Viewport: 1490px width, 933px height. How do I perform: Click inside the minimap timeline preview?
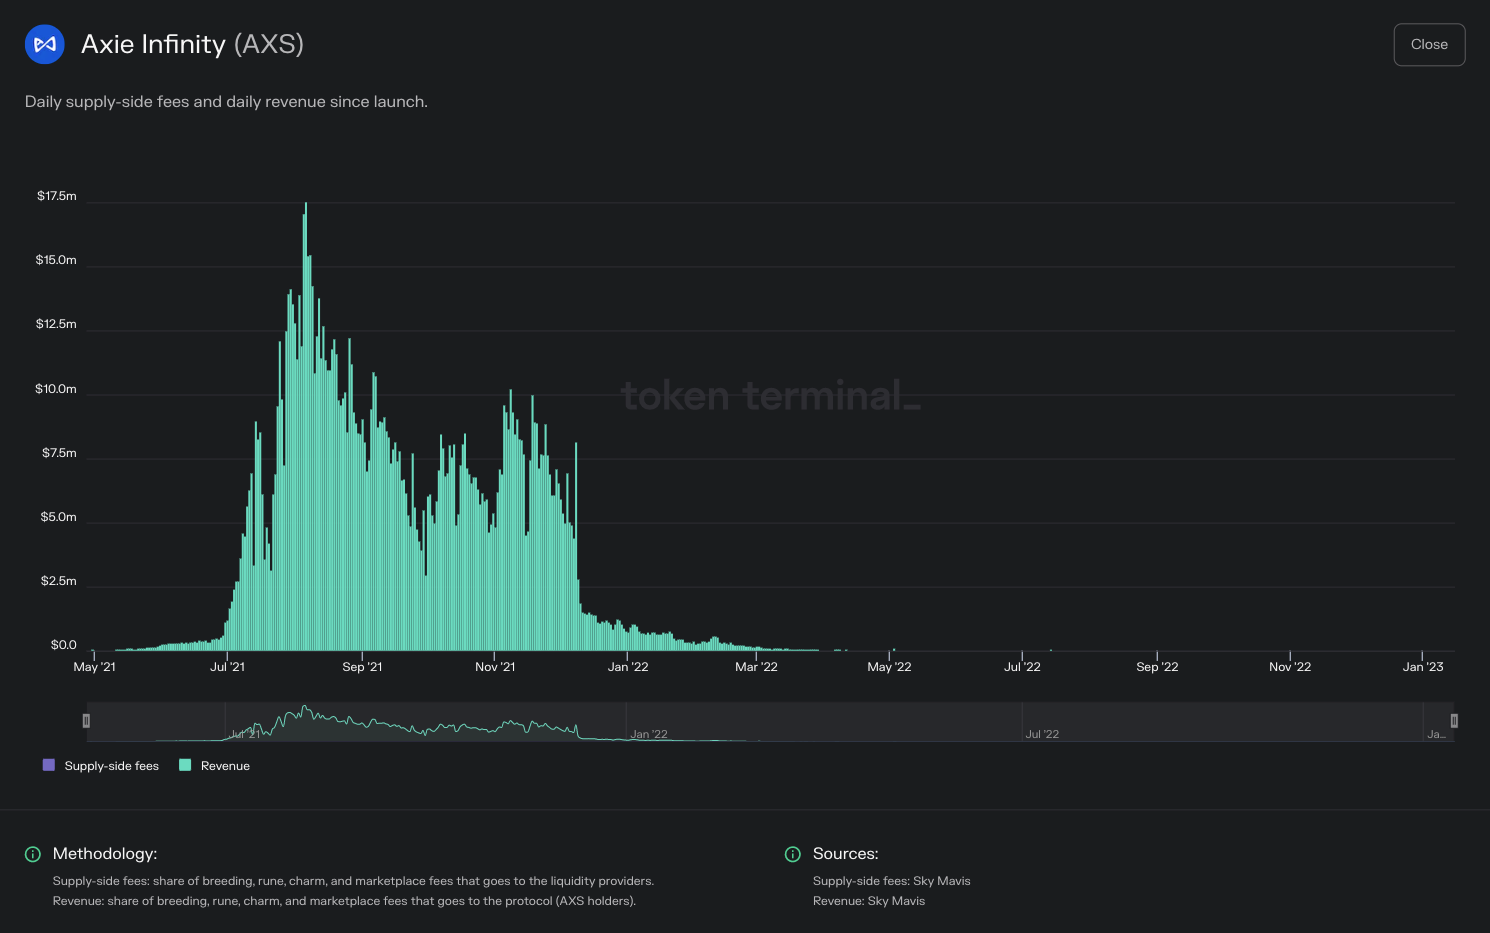[770, 721]
